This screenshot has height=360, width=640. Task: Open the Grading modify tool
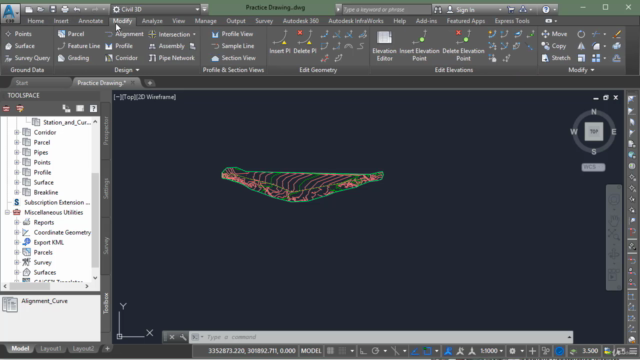click(x=73, y=58)
